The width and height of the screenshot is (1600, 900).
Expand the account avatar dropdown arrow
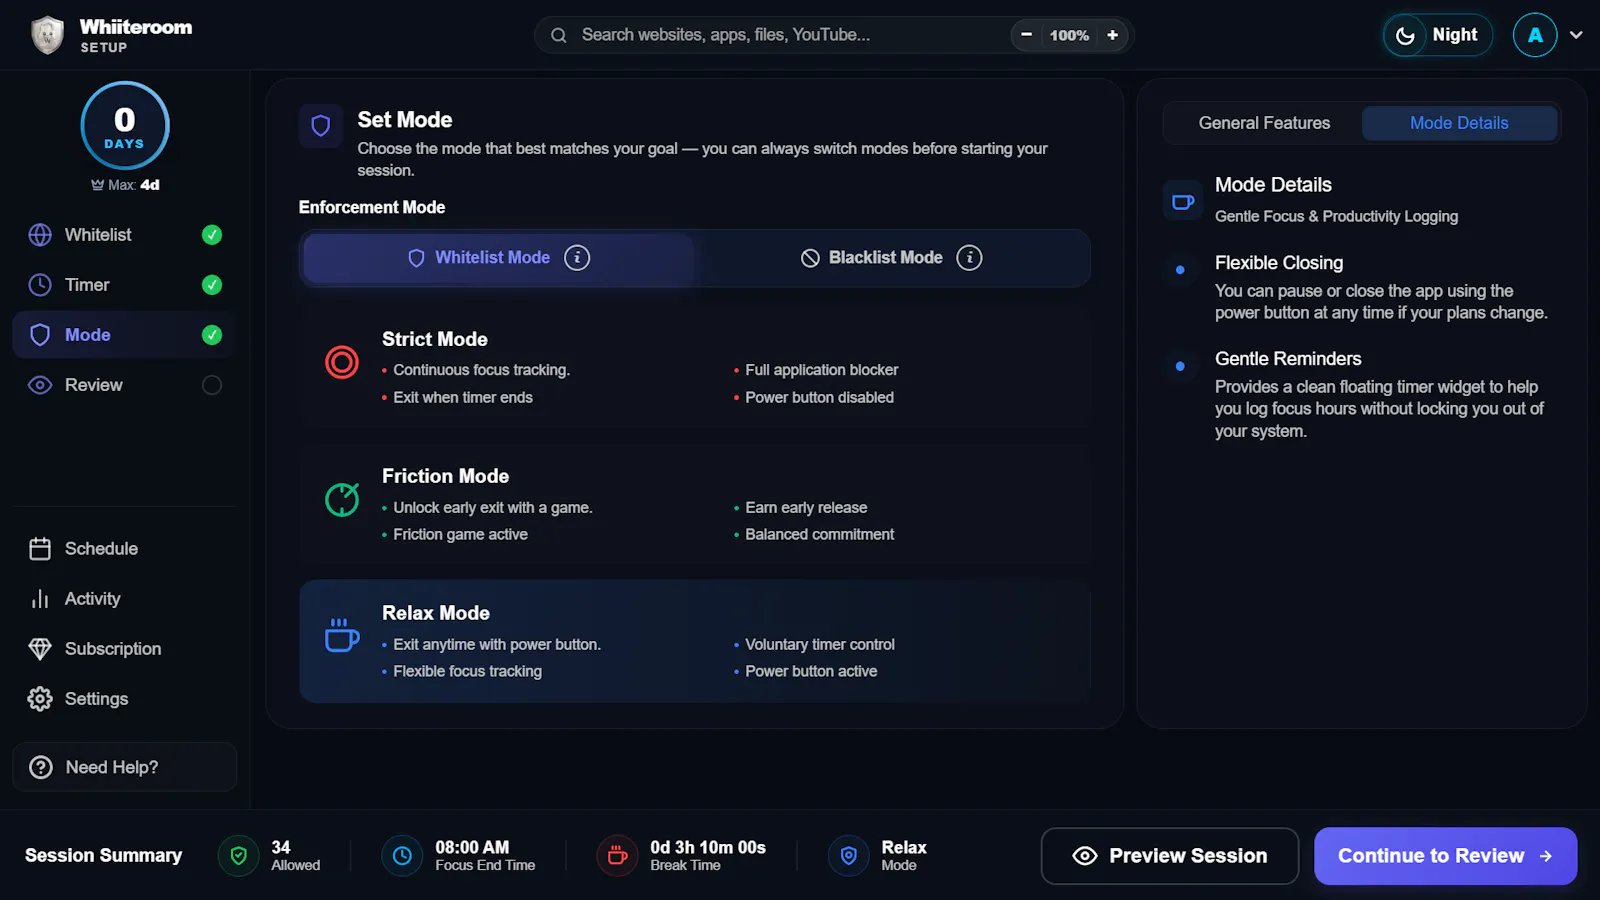tap(1576, 35)
